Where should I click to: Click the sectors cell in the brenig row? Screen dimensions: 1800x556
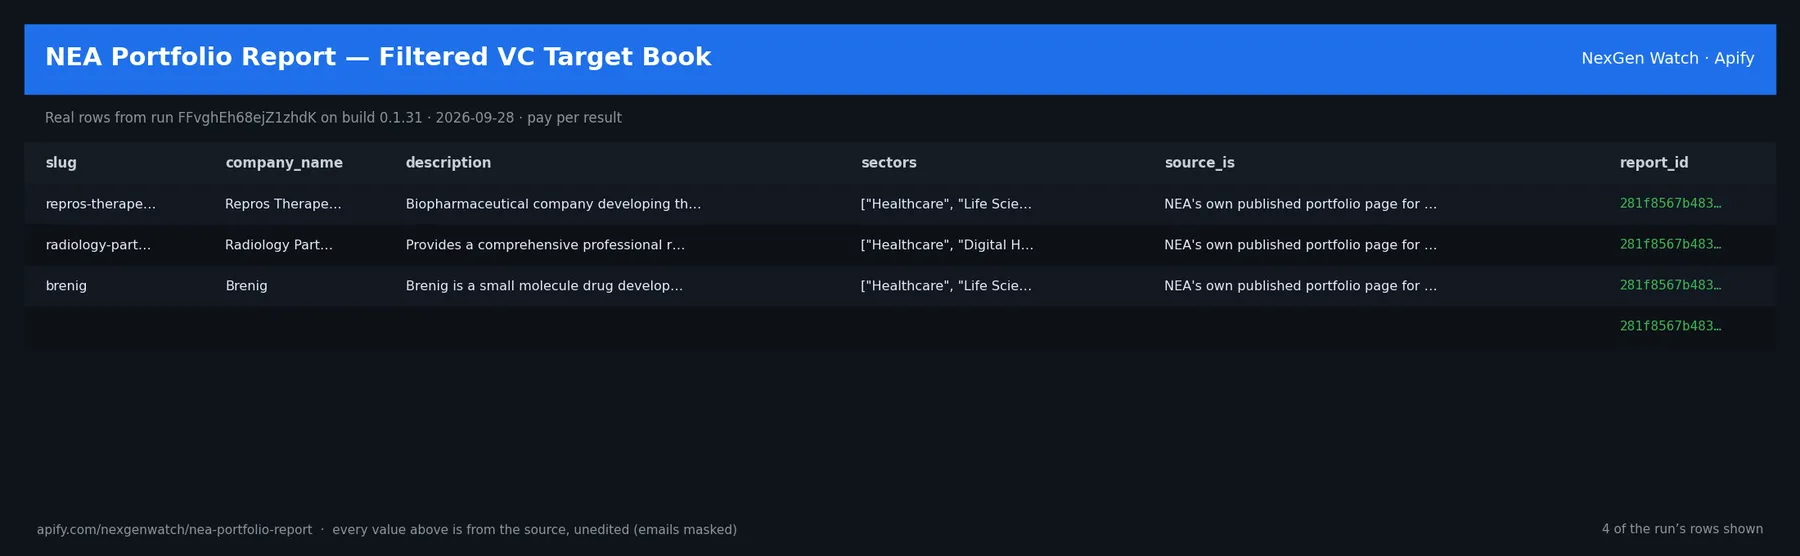point(946,286)
